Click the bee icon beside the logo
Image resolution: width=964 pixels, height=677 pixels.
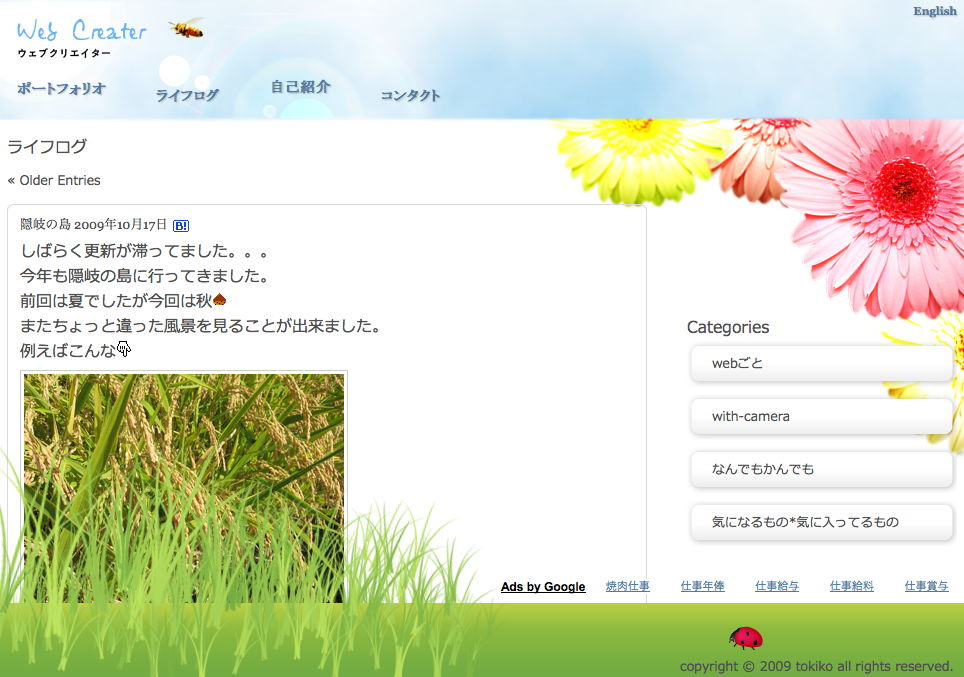[186, 28]
